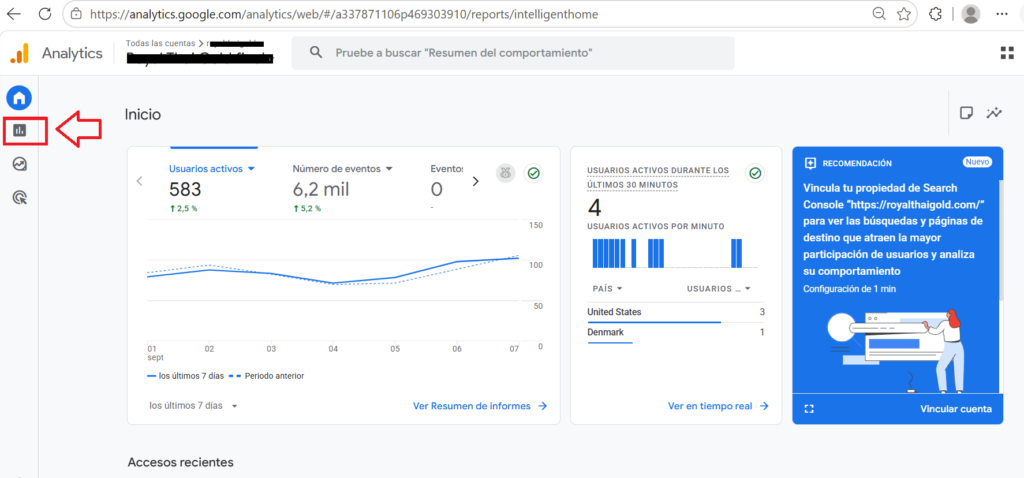Open the browser extensions puzzle icon
Viewport: 1024px width, 478px height.
pos(936,14)
